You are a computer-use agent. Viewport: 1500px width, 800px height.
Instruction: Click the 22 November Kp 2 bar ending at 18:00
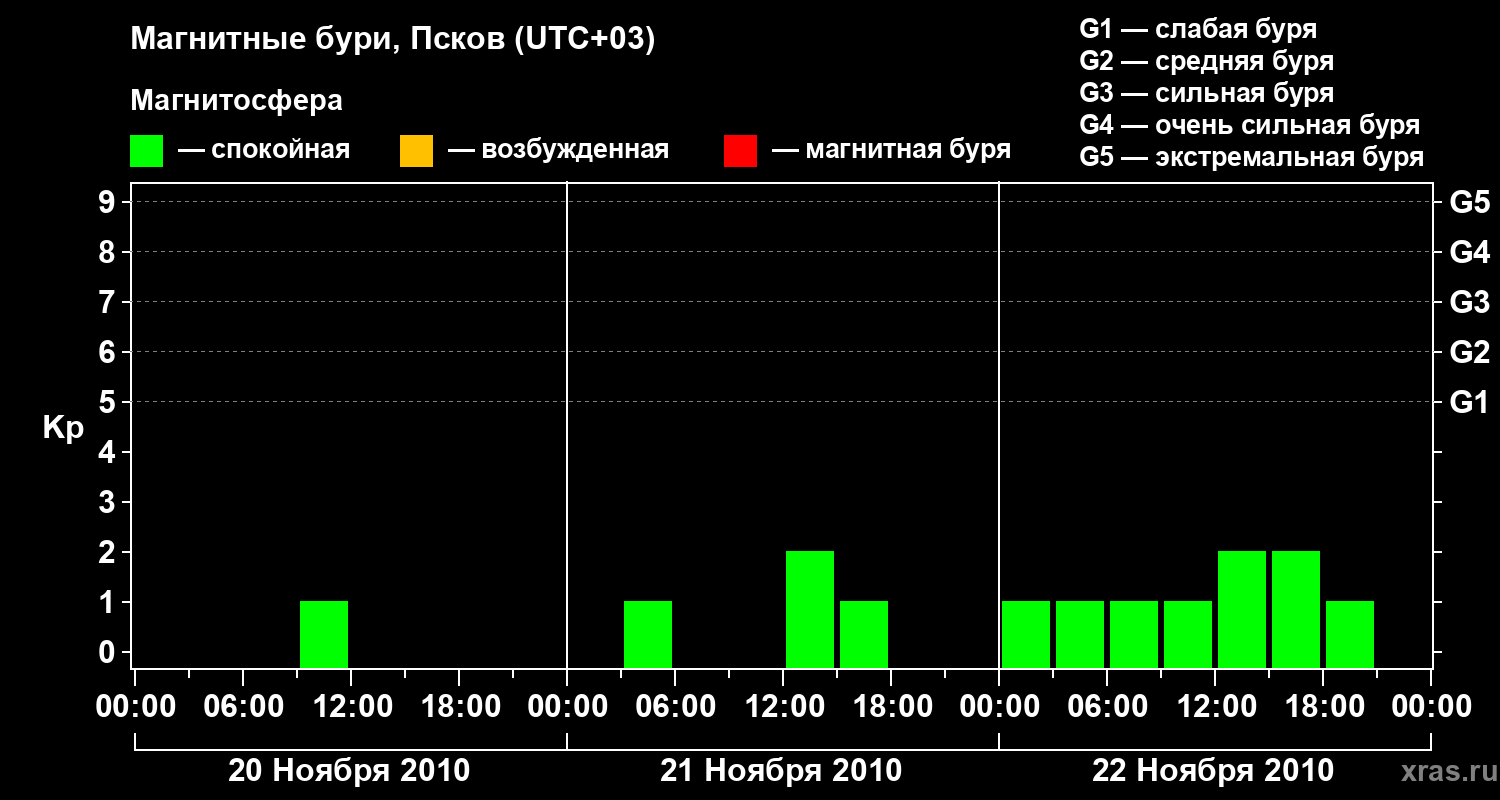pos(1296,609)
